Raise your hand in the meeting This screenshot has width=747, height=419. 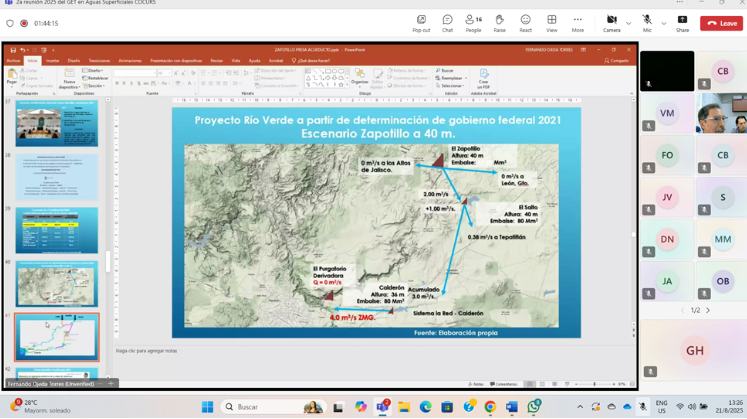499,23
